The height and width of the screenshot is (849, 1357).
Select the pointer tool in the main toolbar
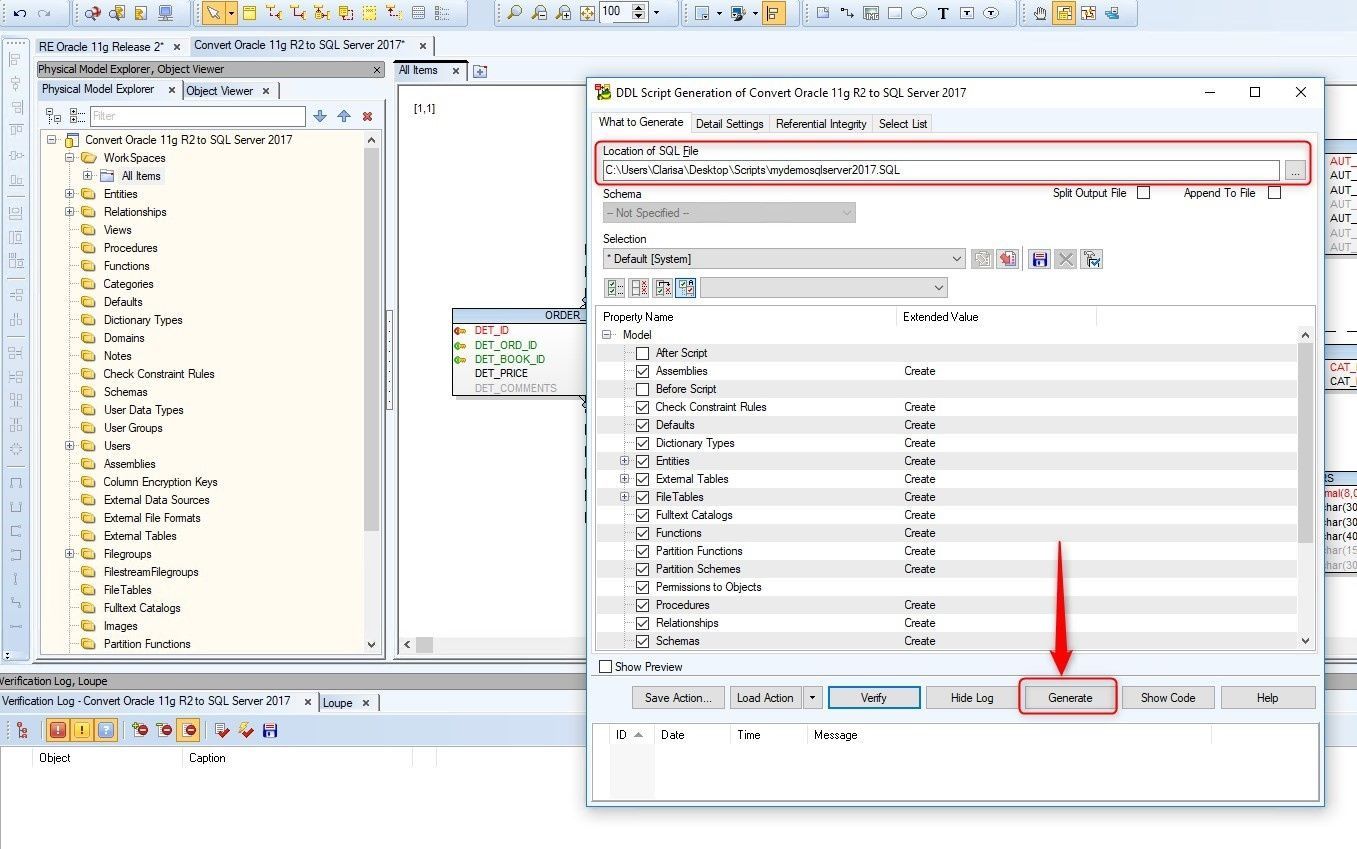(212, 13)
